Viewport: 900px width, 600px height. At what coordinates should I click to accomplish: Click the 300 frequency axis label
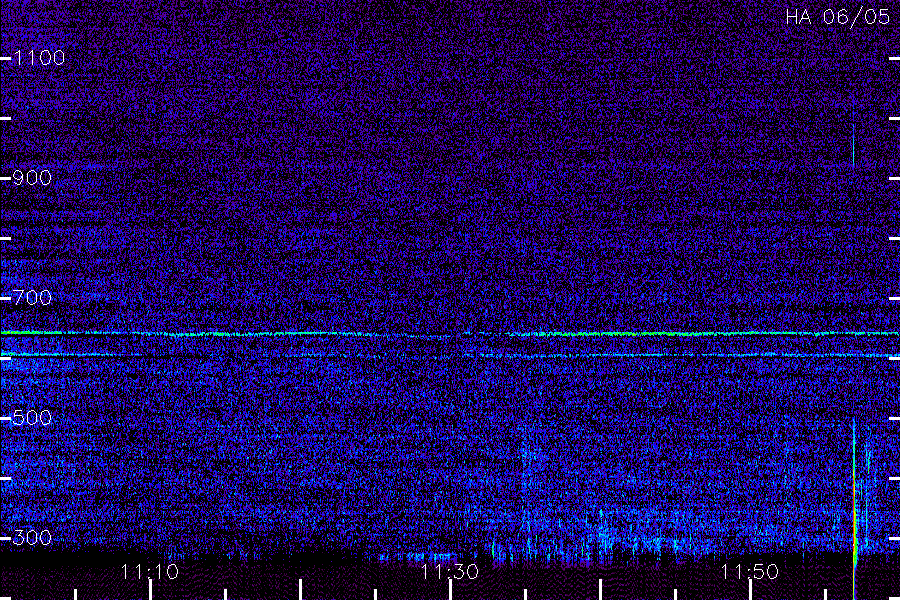32,537
